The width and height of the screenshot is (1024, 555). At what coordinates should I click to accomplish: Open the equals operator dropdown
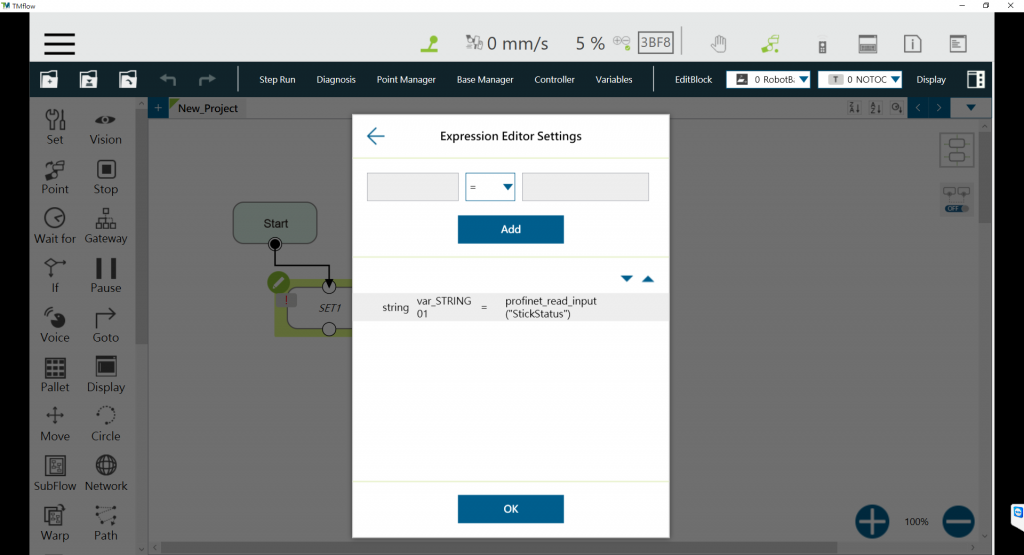pos(490,187)
